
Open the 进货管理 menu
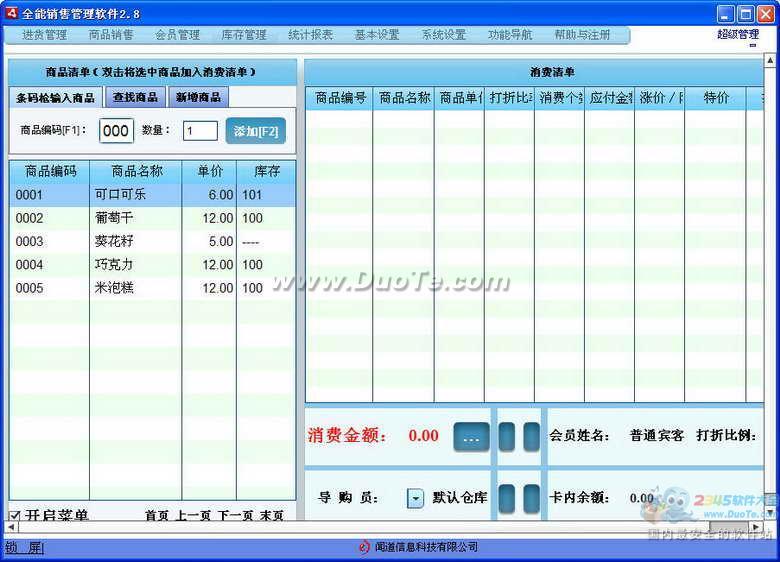pos(44,35)
